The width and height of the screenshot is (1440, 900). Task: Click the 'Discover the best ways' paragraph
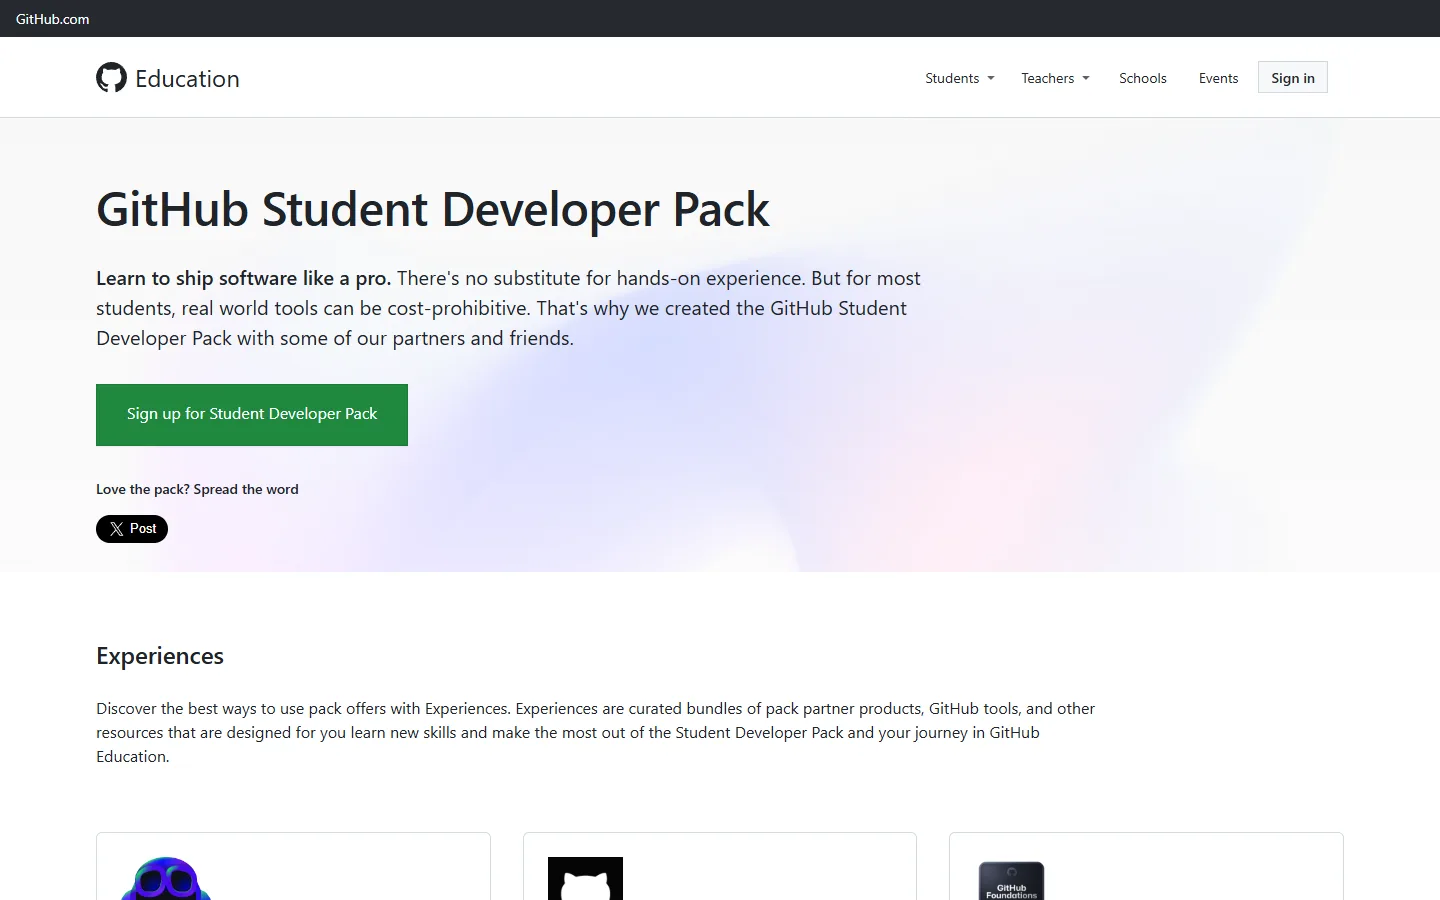(596, 732)
